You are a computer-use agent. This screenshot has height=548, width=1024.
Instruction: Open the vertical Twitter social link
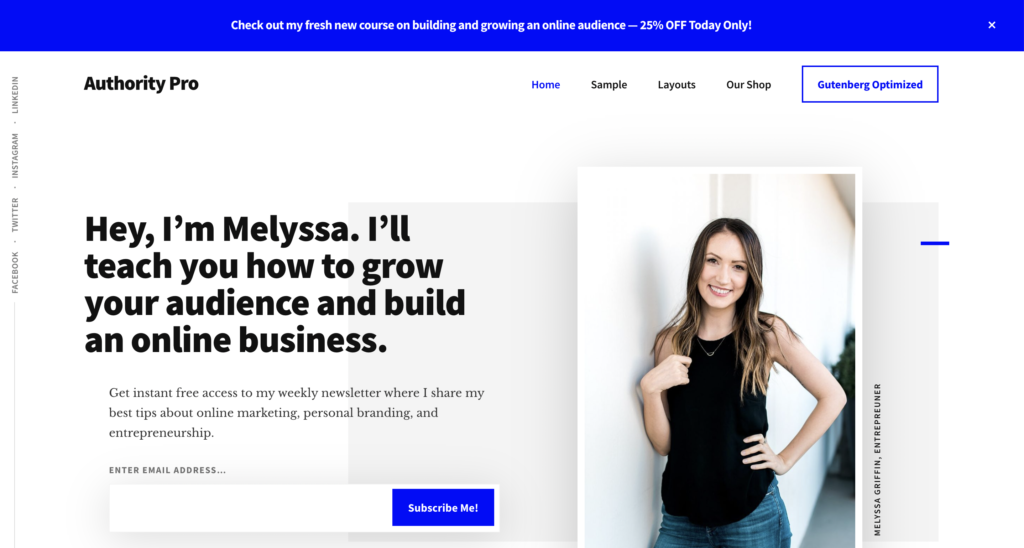click(x=15, y=214)
